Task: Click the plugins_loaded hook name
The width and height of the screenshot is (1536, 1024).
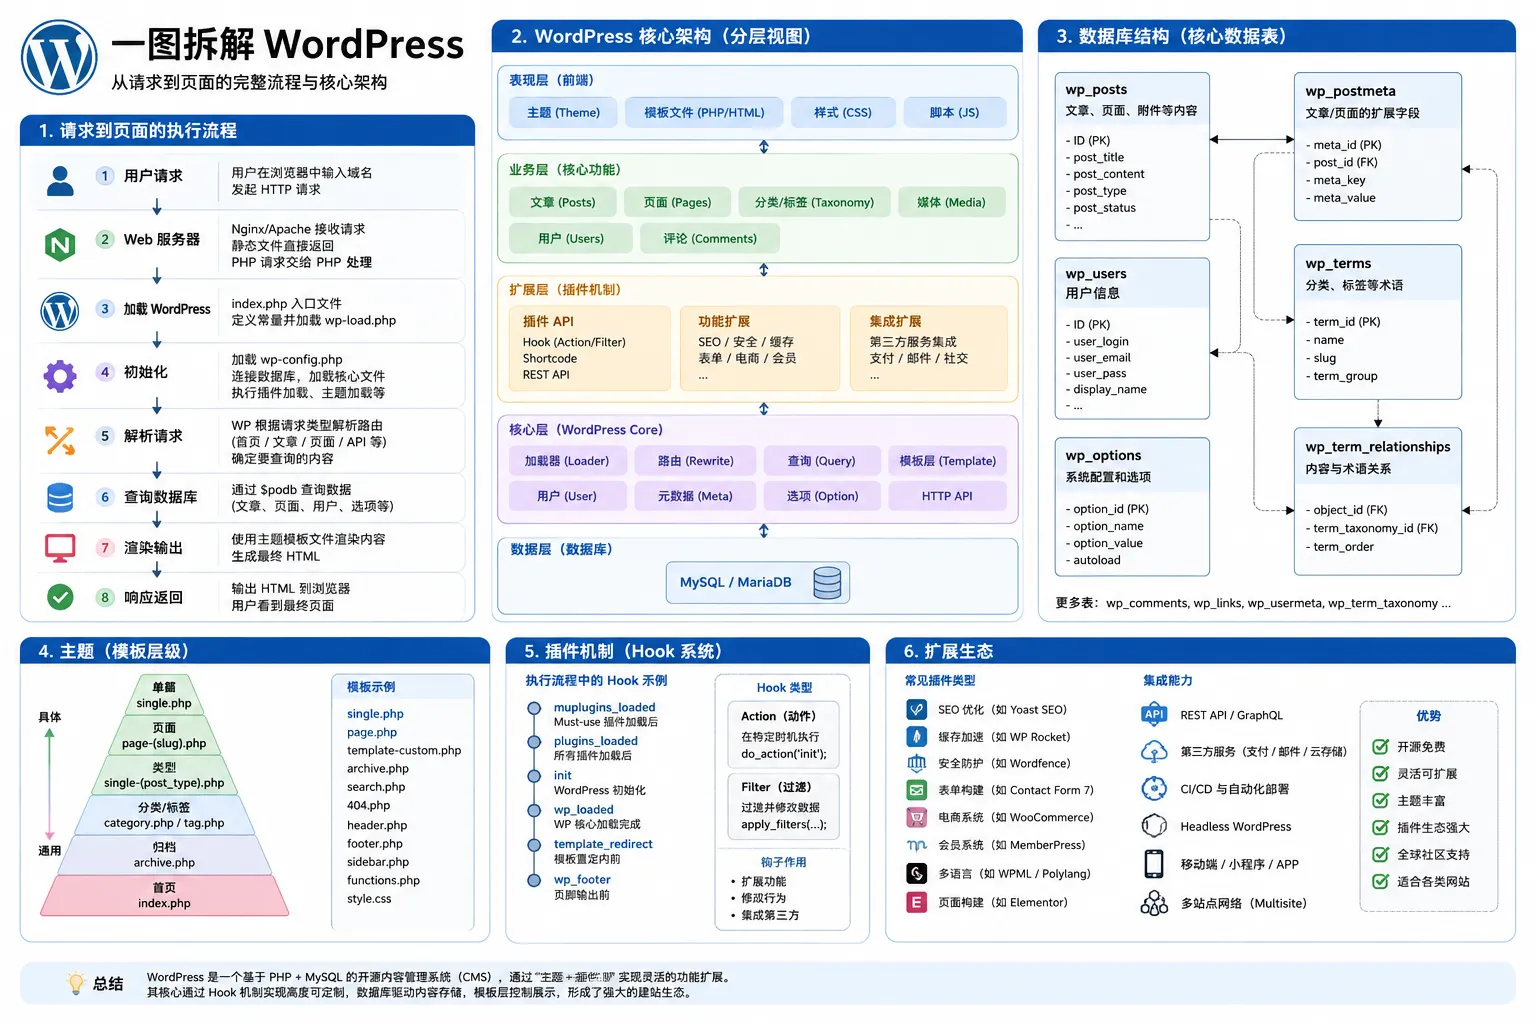Action: [595, 741]
